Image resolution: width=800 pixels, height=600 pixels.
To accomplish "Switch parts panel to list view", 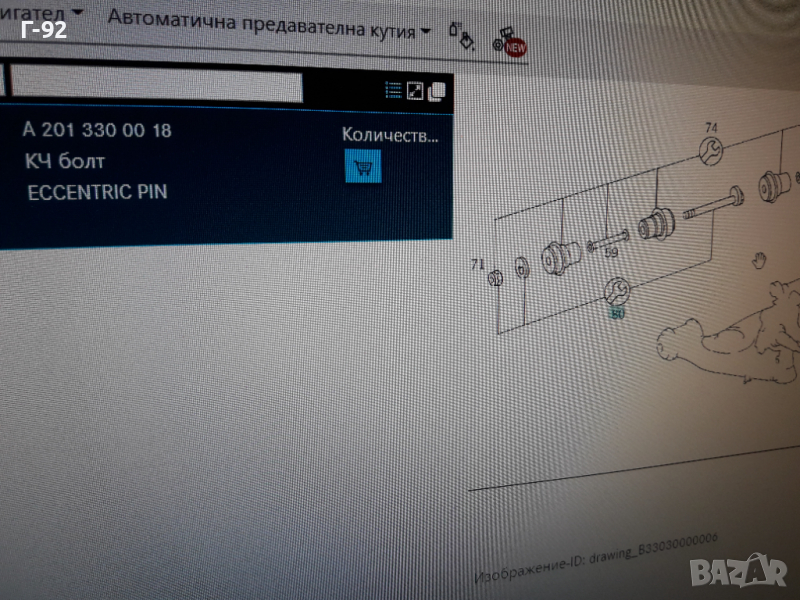I will (394, 90).
